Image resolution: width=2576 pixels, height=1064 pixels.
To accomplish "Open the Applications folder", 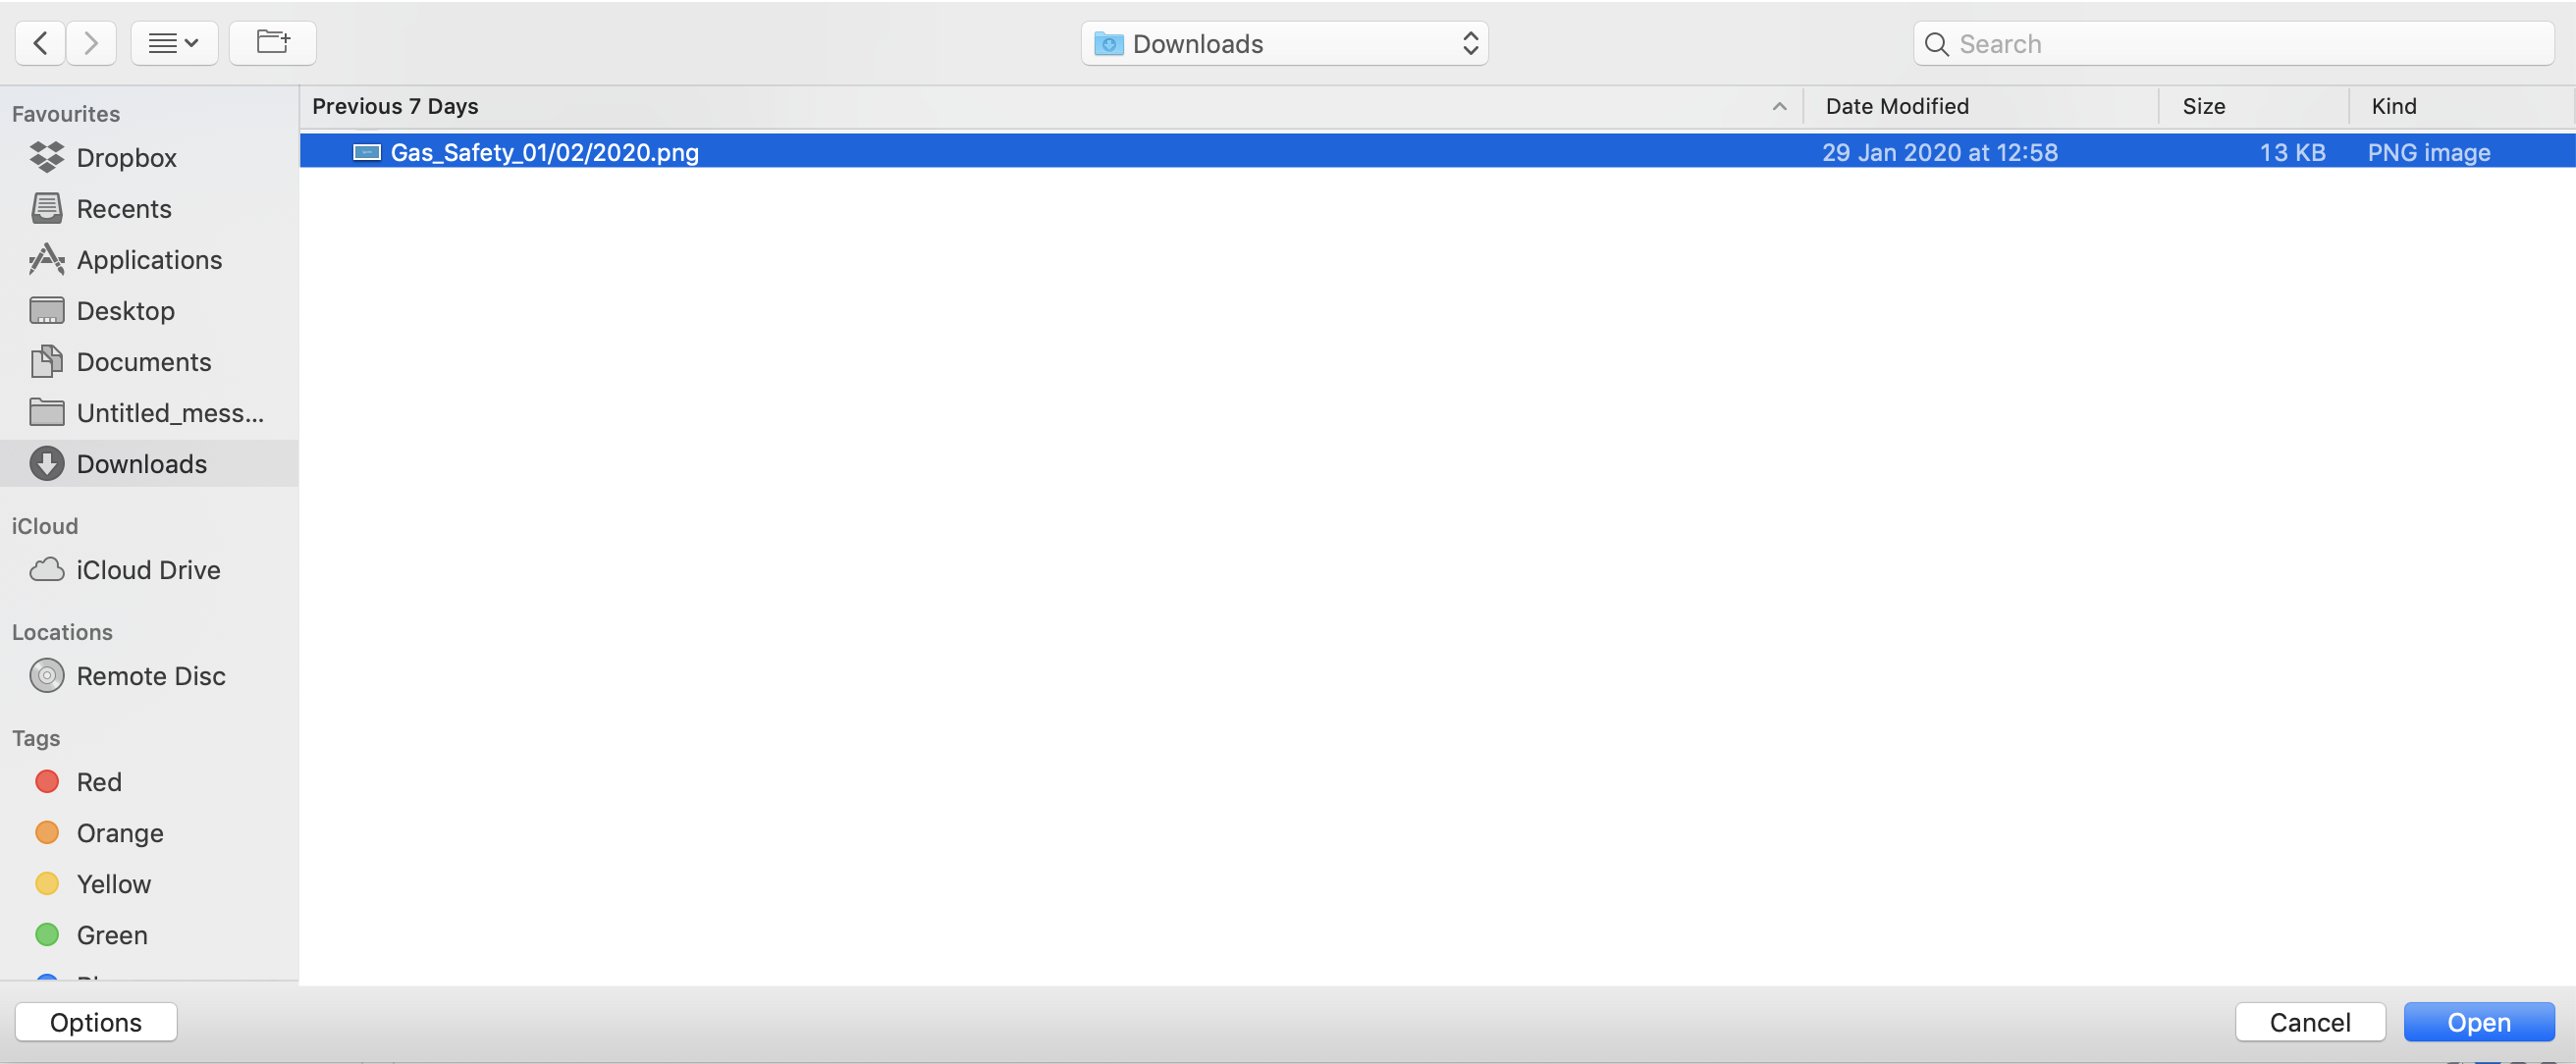I will (x=150, y=259).
